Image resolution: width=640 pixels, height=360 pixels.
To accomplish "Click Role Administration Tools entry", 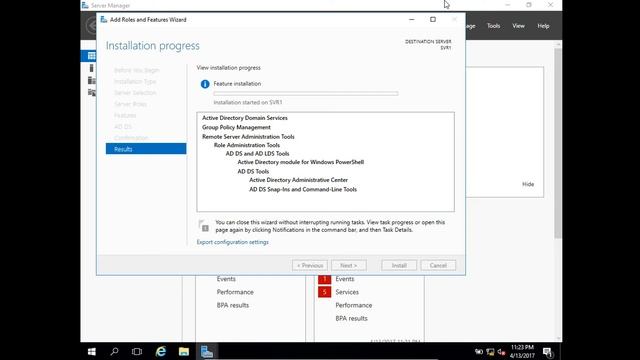I will [247, 145].
